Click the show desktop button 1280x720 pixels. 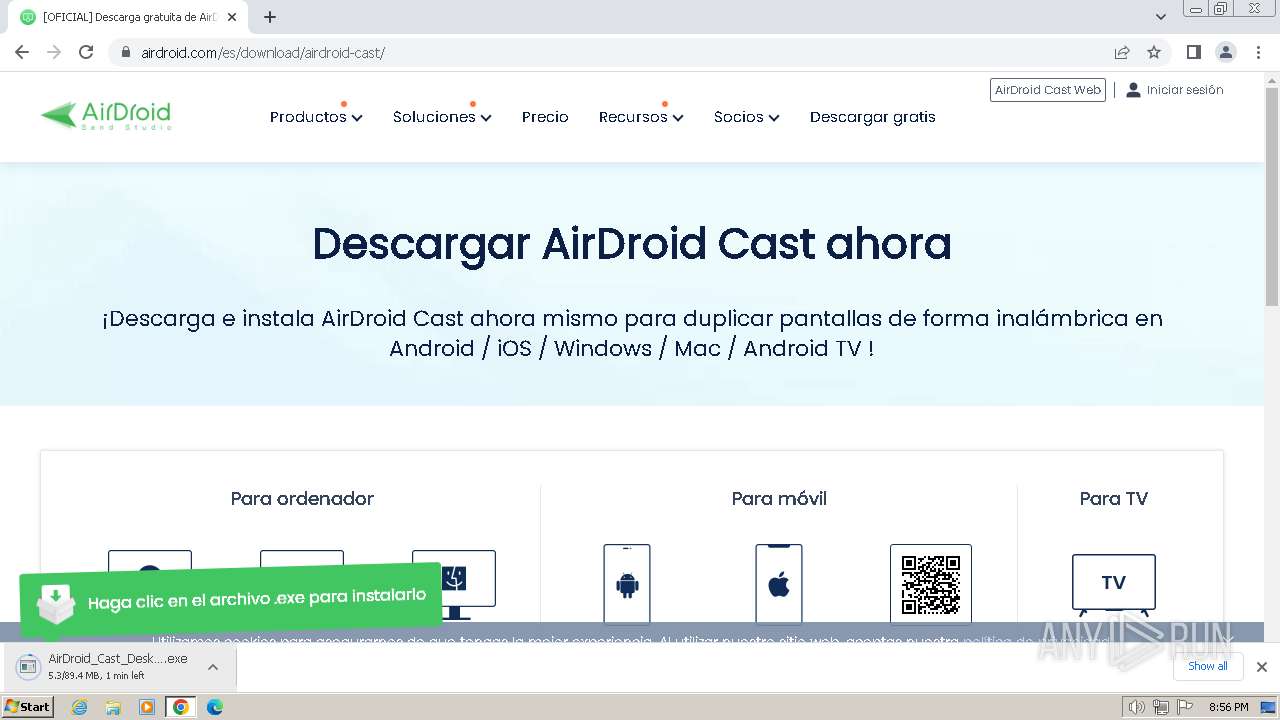(x=1268, y=707)
